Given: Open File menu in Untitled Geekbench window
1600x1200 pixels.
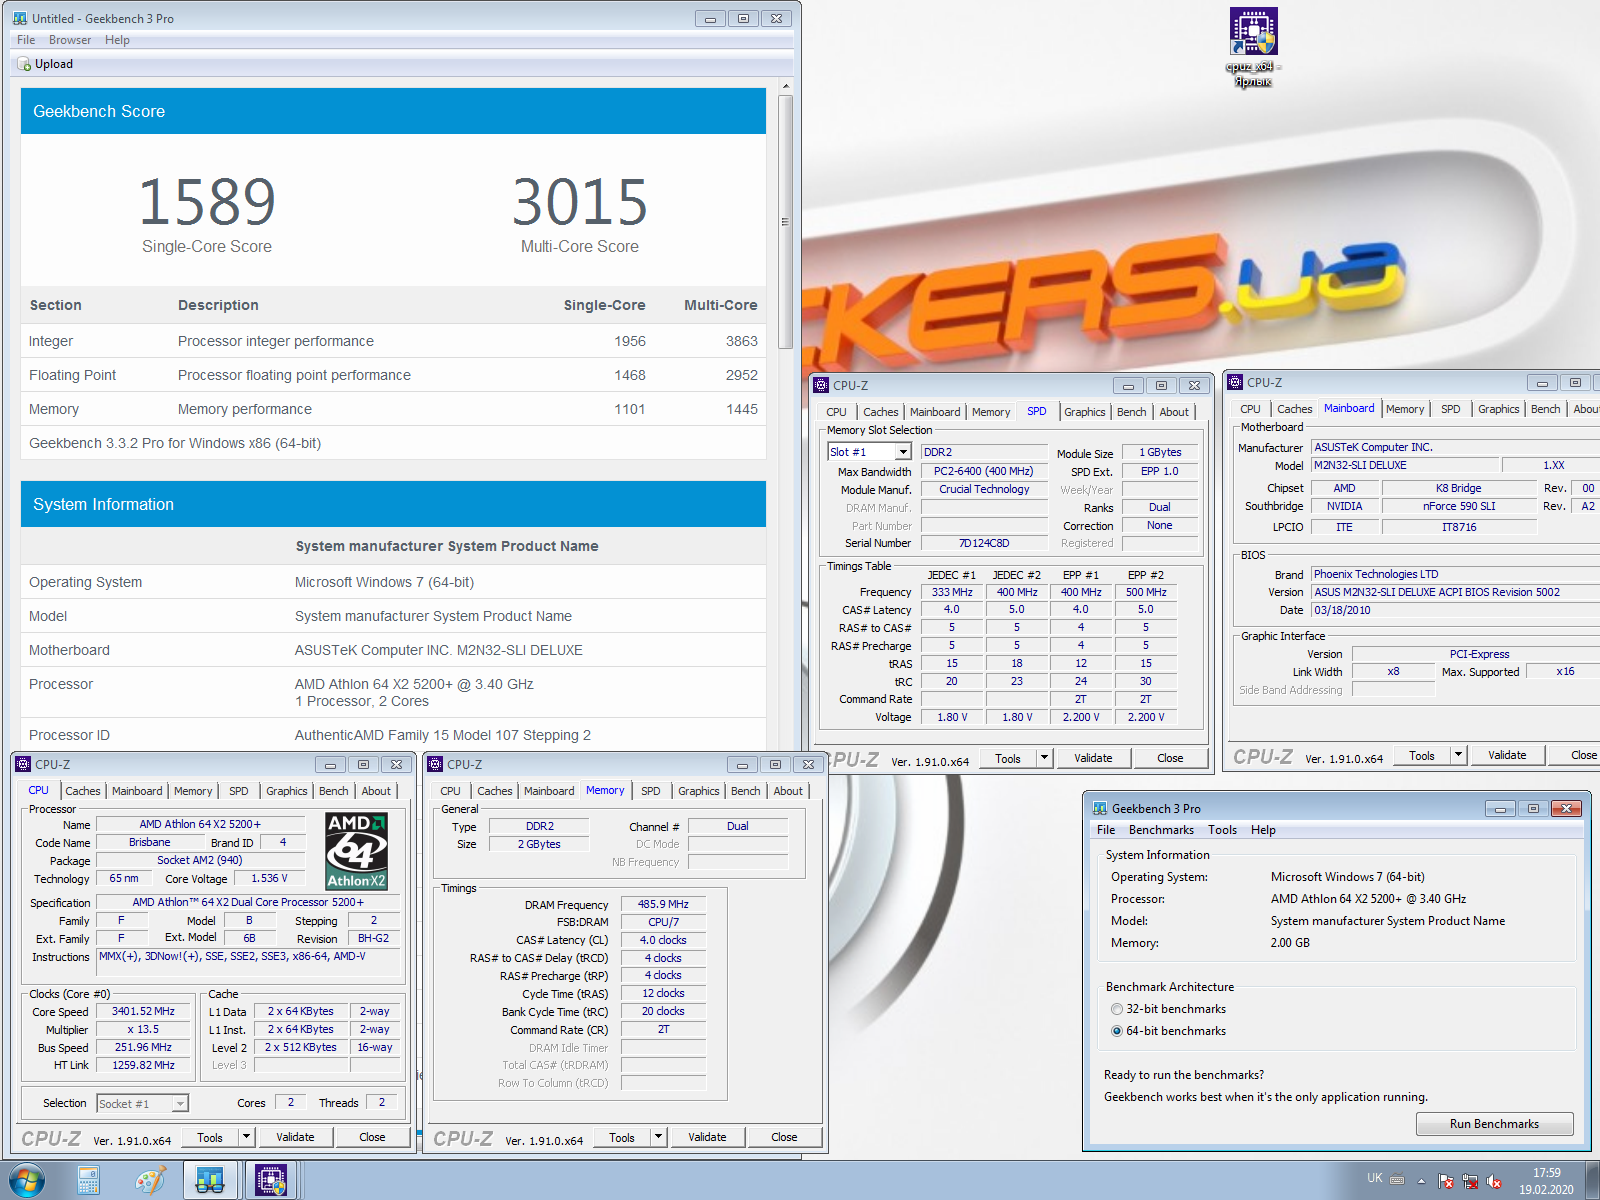Looking at the screenshot, I should tap(26, 40).
